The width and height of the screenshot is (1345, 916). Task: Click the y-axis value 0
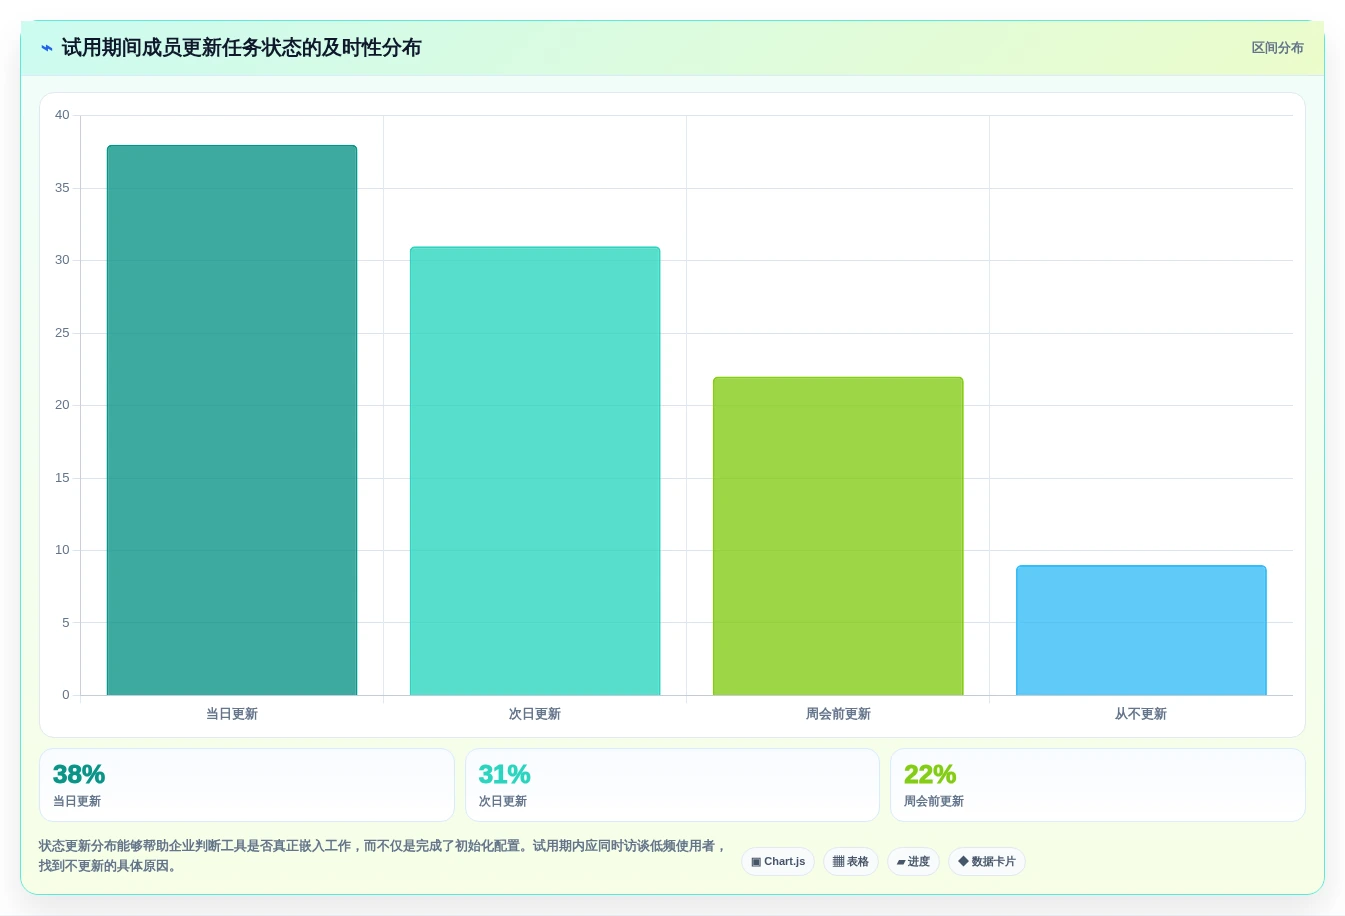click(66, 695)
